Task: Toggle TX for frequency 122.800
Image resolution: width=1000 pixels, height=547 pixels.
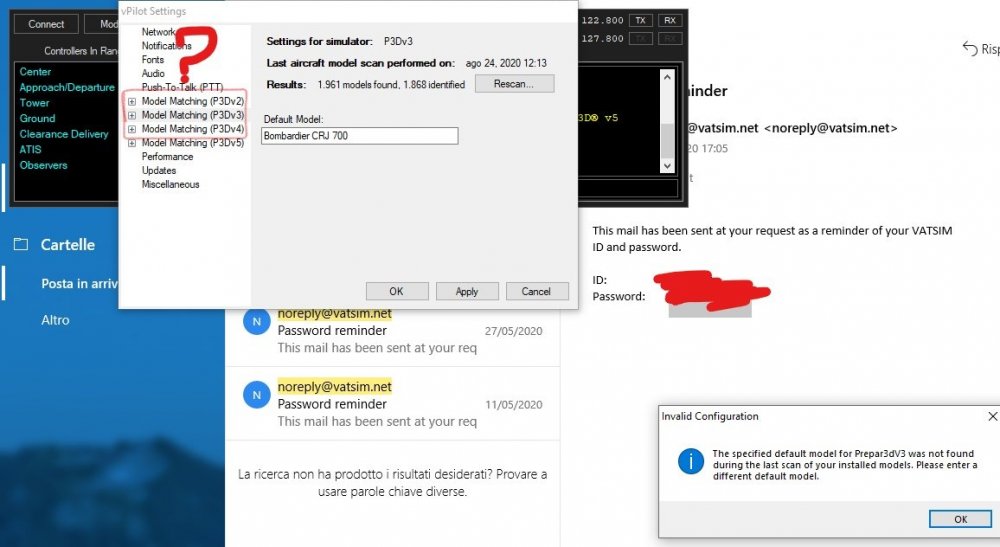Action: [x=640, y=20]
